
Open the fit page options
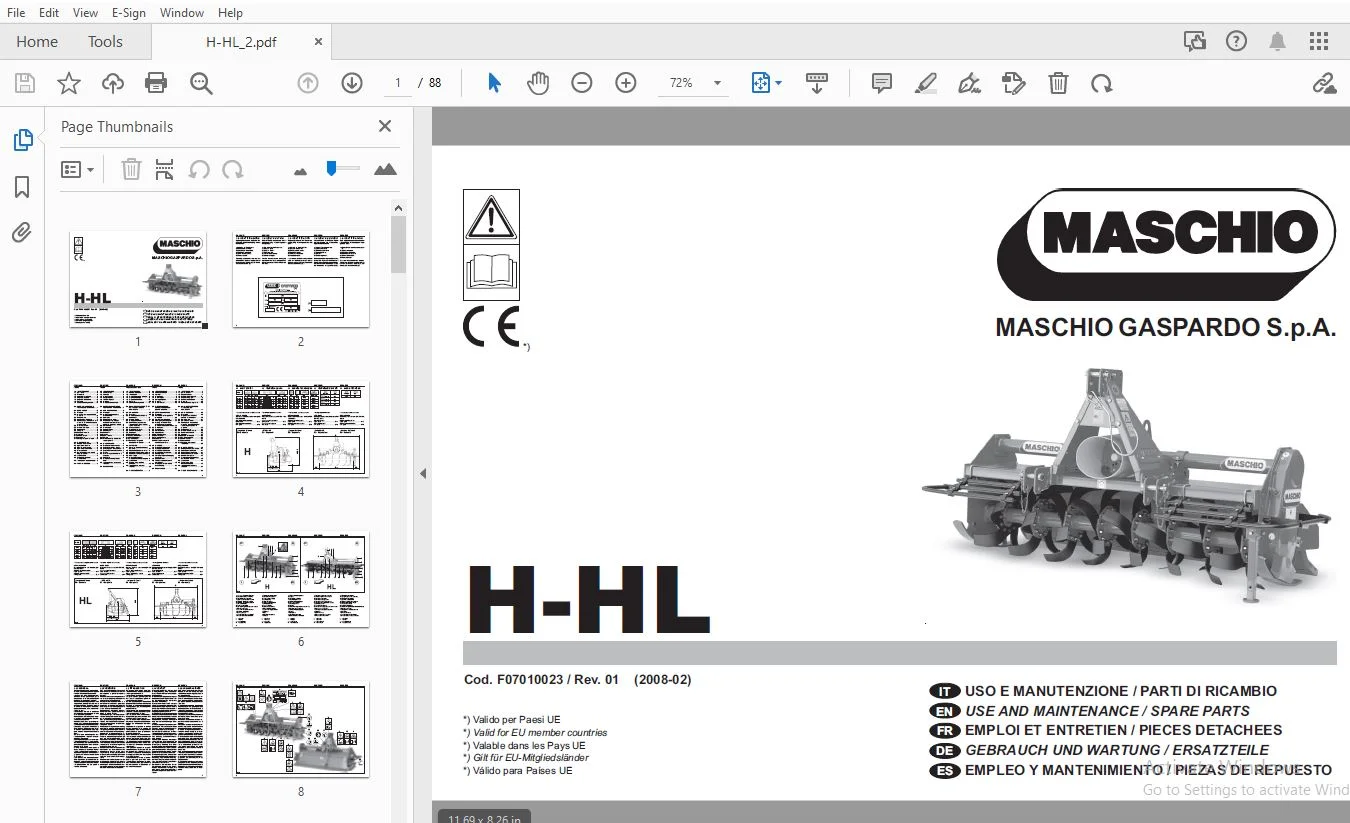click(766, 83)
